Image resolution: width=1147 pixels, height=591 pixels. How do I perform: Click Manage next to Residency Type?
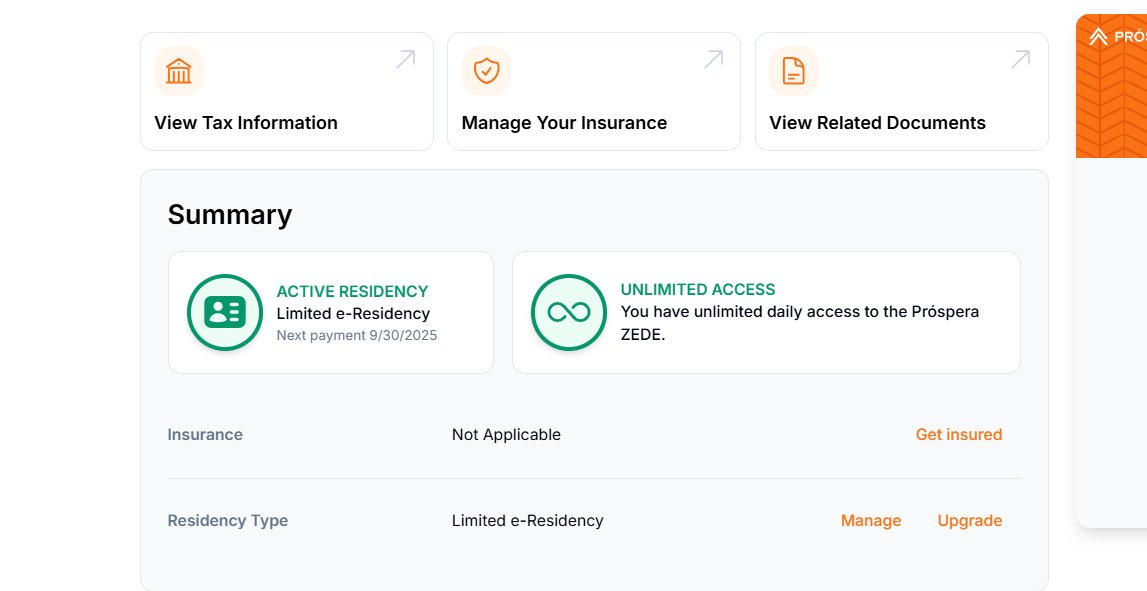[x=870, y=520]
